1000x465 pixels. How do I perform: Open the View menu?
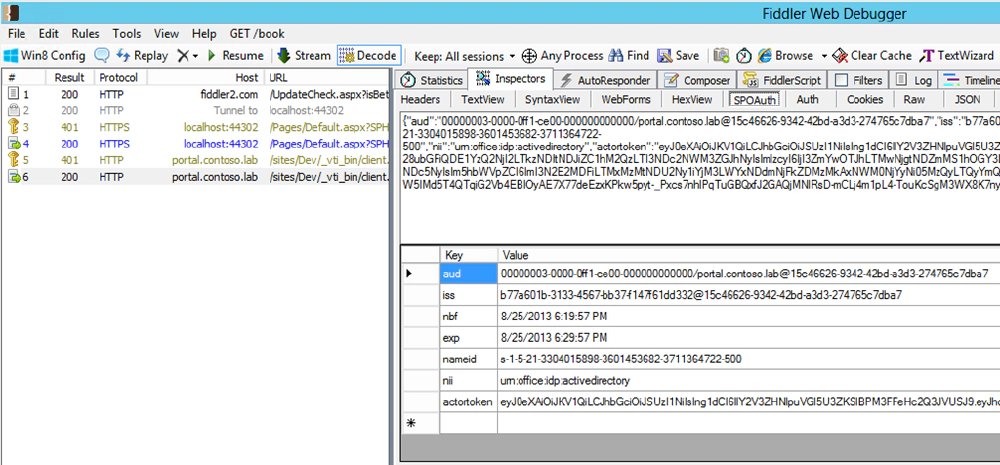(166, 34)
